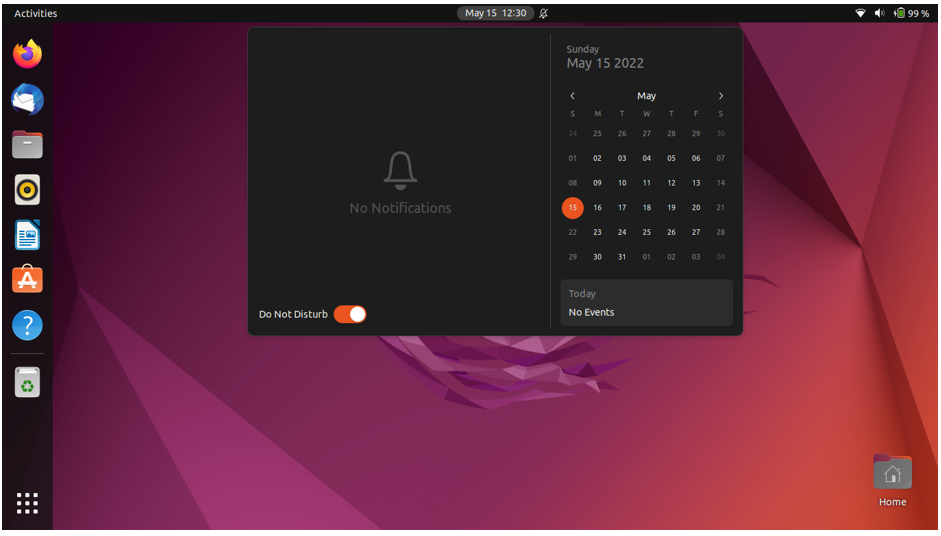This screenshot has height=536, width=941.
Task: Click the Wi-Fi status icon
Action: pyautogui.click(x=861, y=13)
